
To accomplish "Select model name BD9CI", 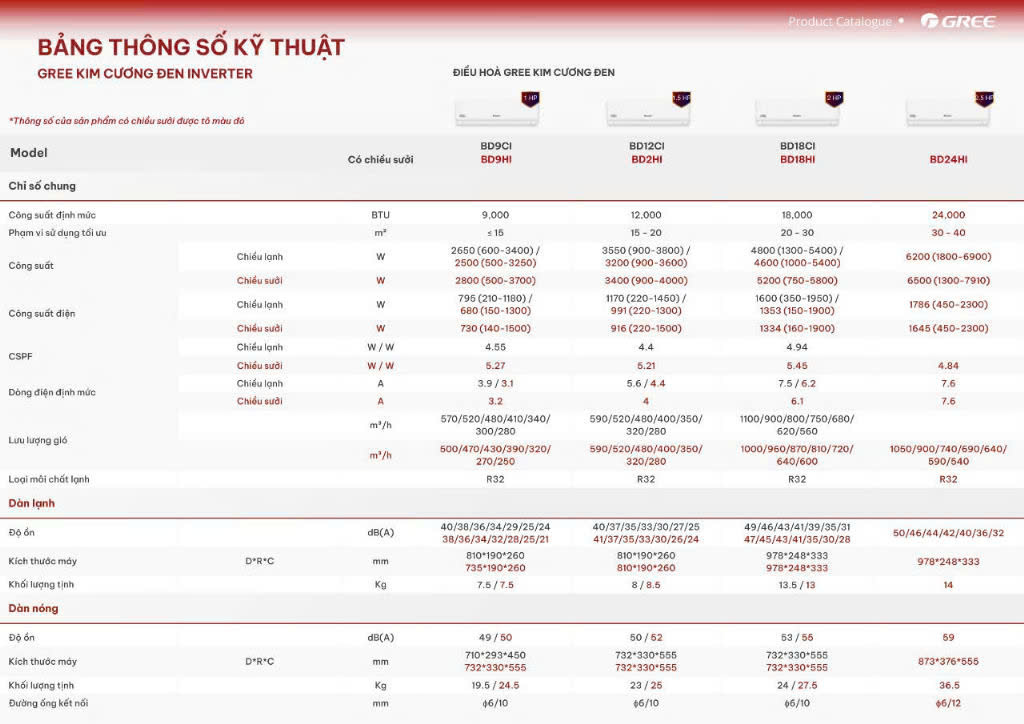I will click(496, 146).
